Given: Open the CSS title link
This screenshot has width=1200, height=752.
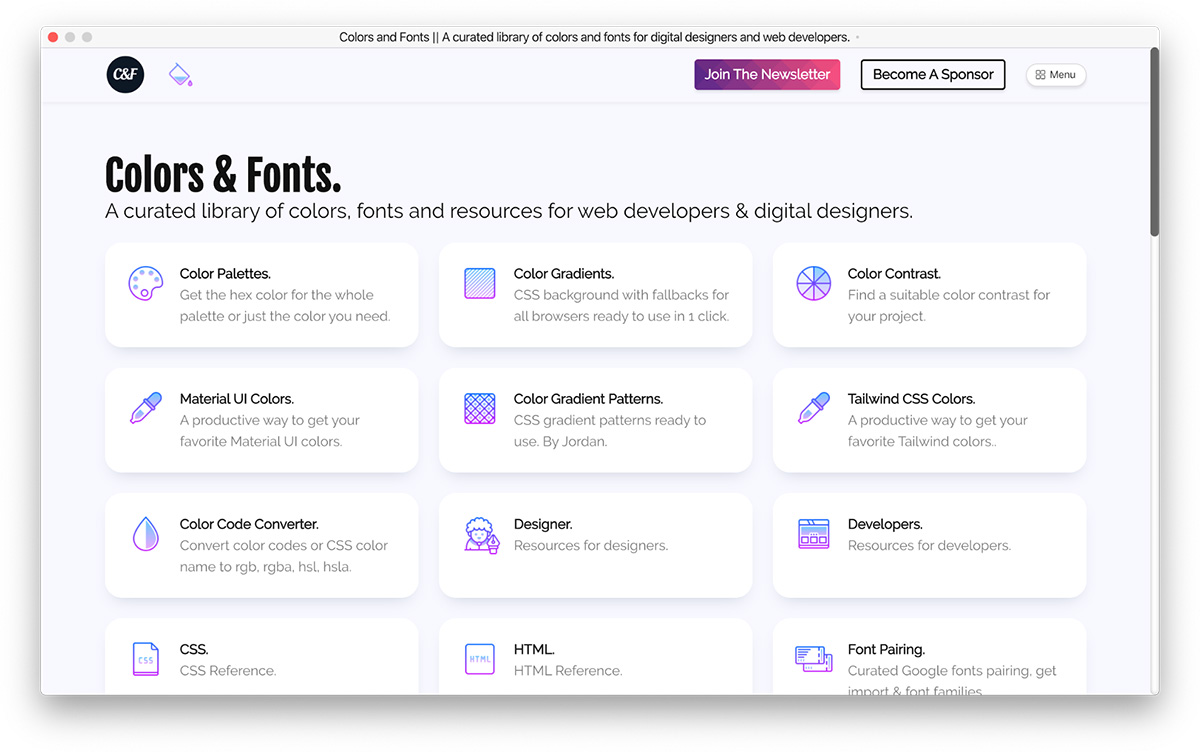Looking at the screenshot, I should (194, 649).
